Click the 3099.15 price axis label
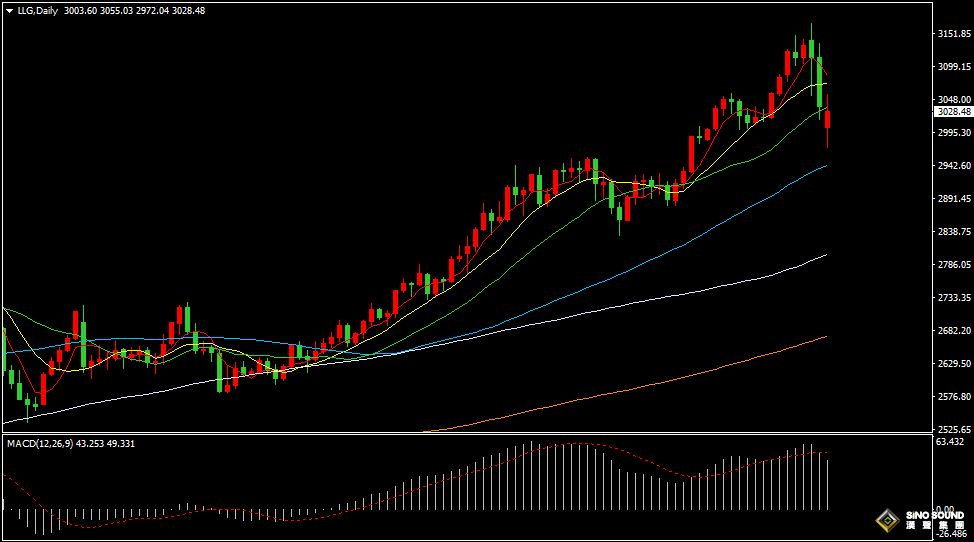The width and height of the screenshot is (974, 542). point(954,66)
